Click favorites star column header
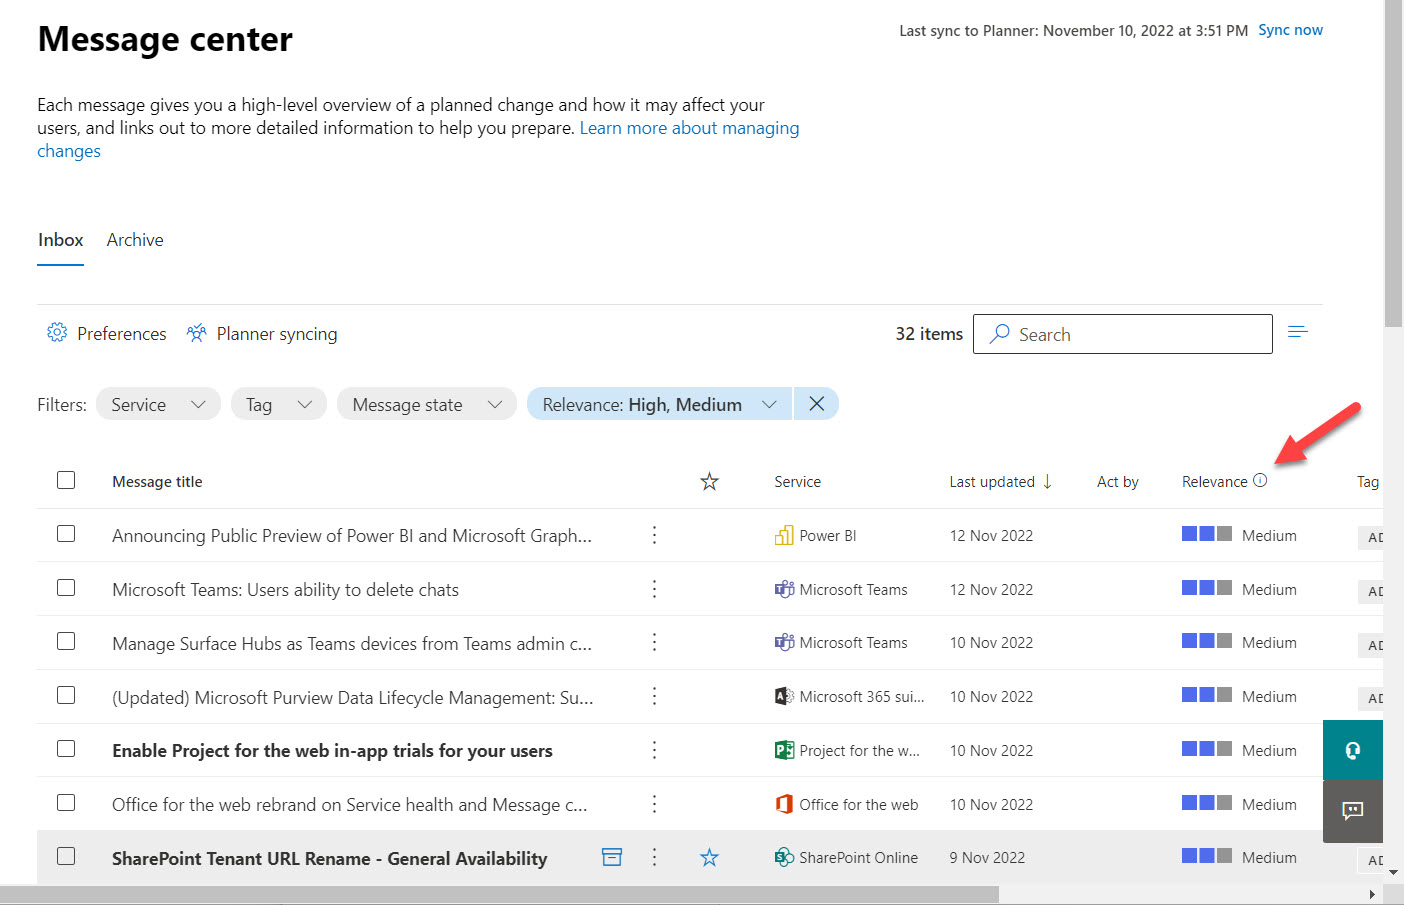The width and height of the screenshot is (1404, 905). pos(709,482)
